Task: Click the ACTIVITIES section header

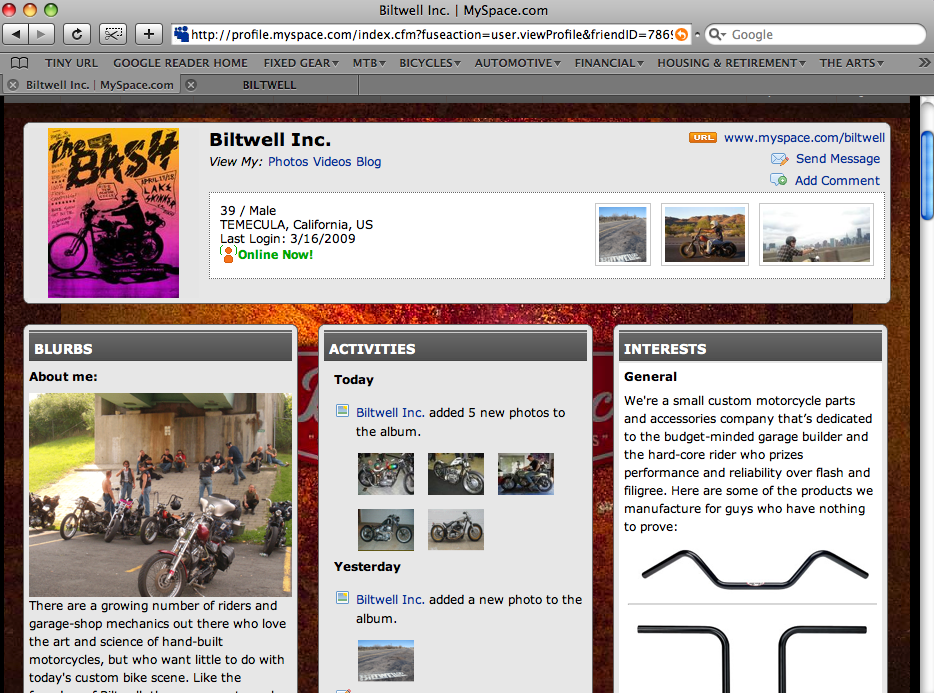Action: 455,349
